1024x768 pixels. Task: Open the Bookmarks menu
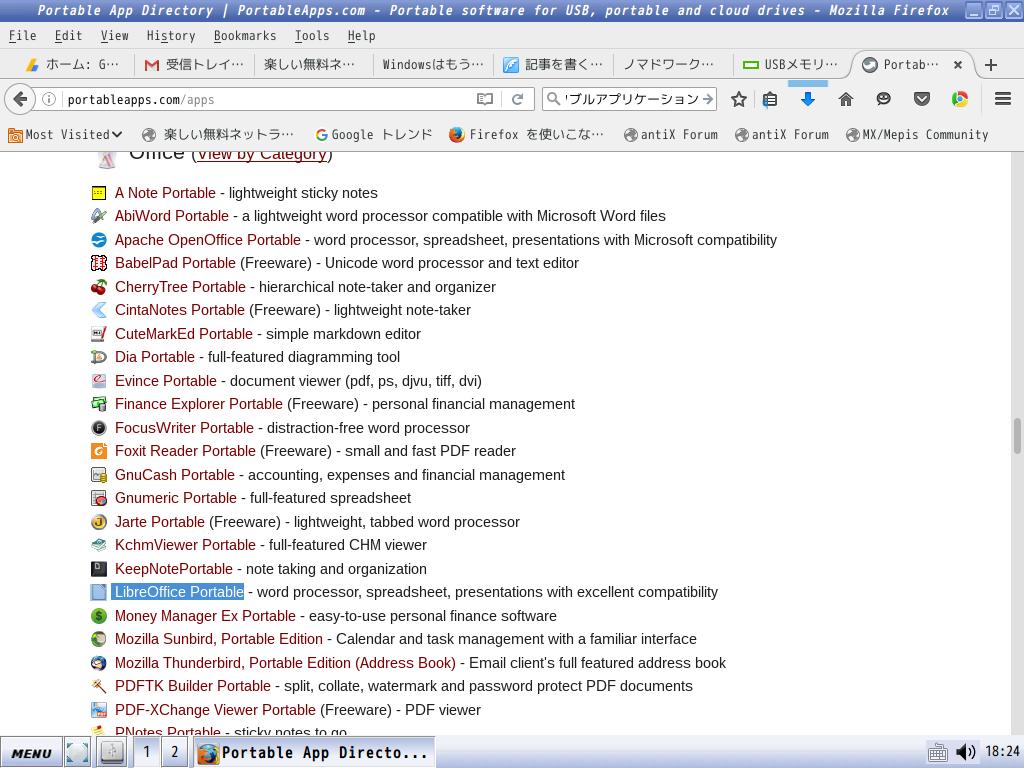245,36
